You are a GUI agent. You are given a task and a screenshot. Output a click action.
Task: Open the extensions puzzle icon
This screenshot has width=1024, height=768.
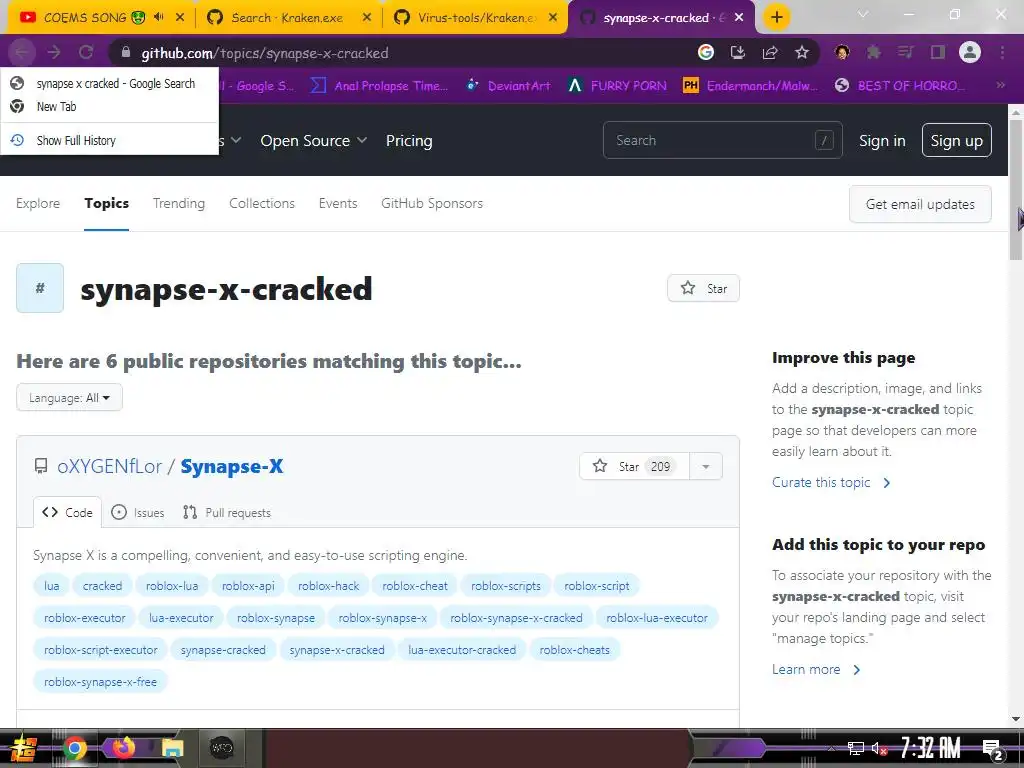pyautogui.click(x=874, y=52)
